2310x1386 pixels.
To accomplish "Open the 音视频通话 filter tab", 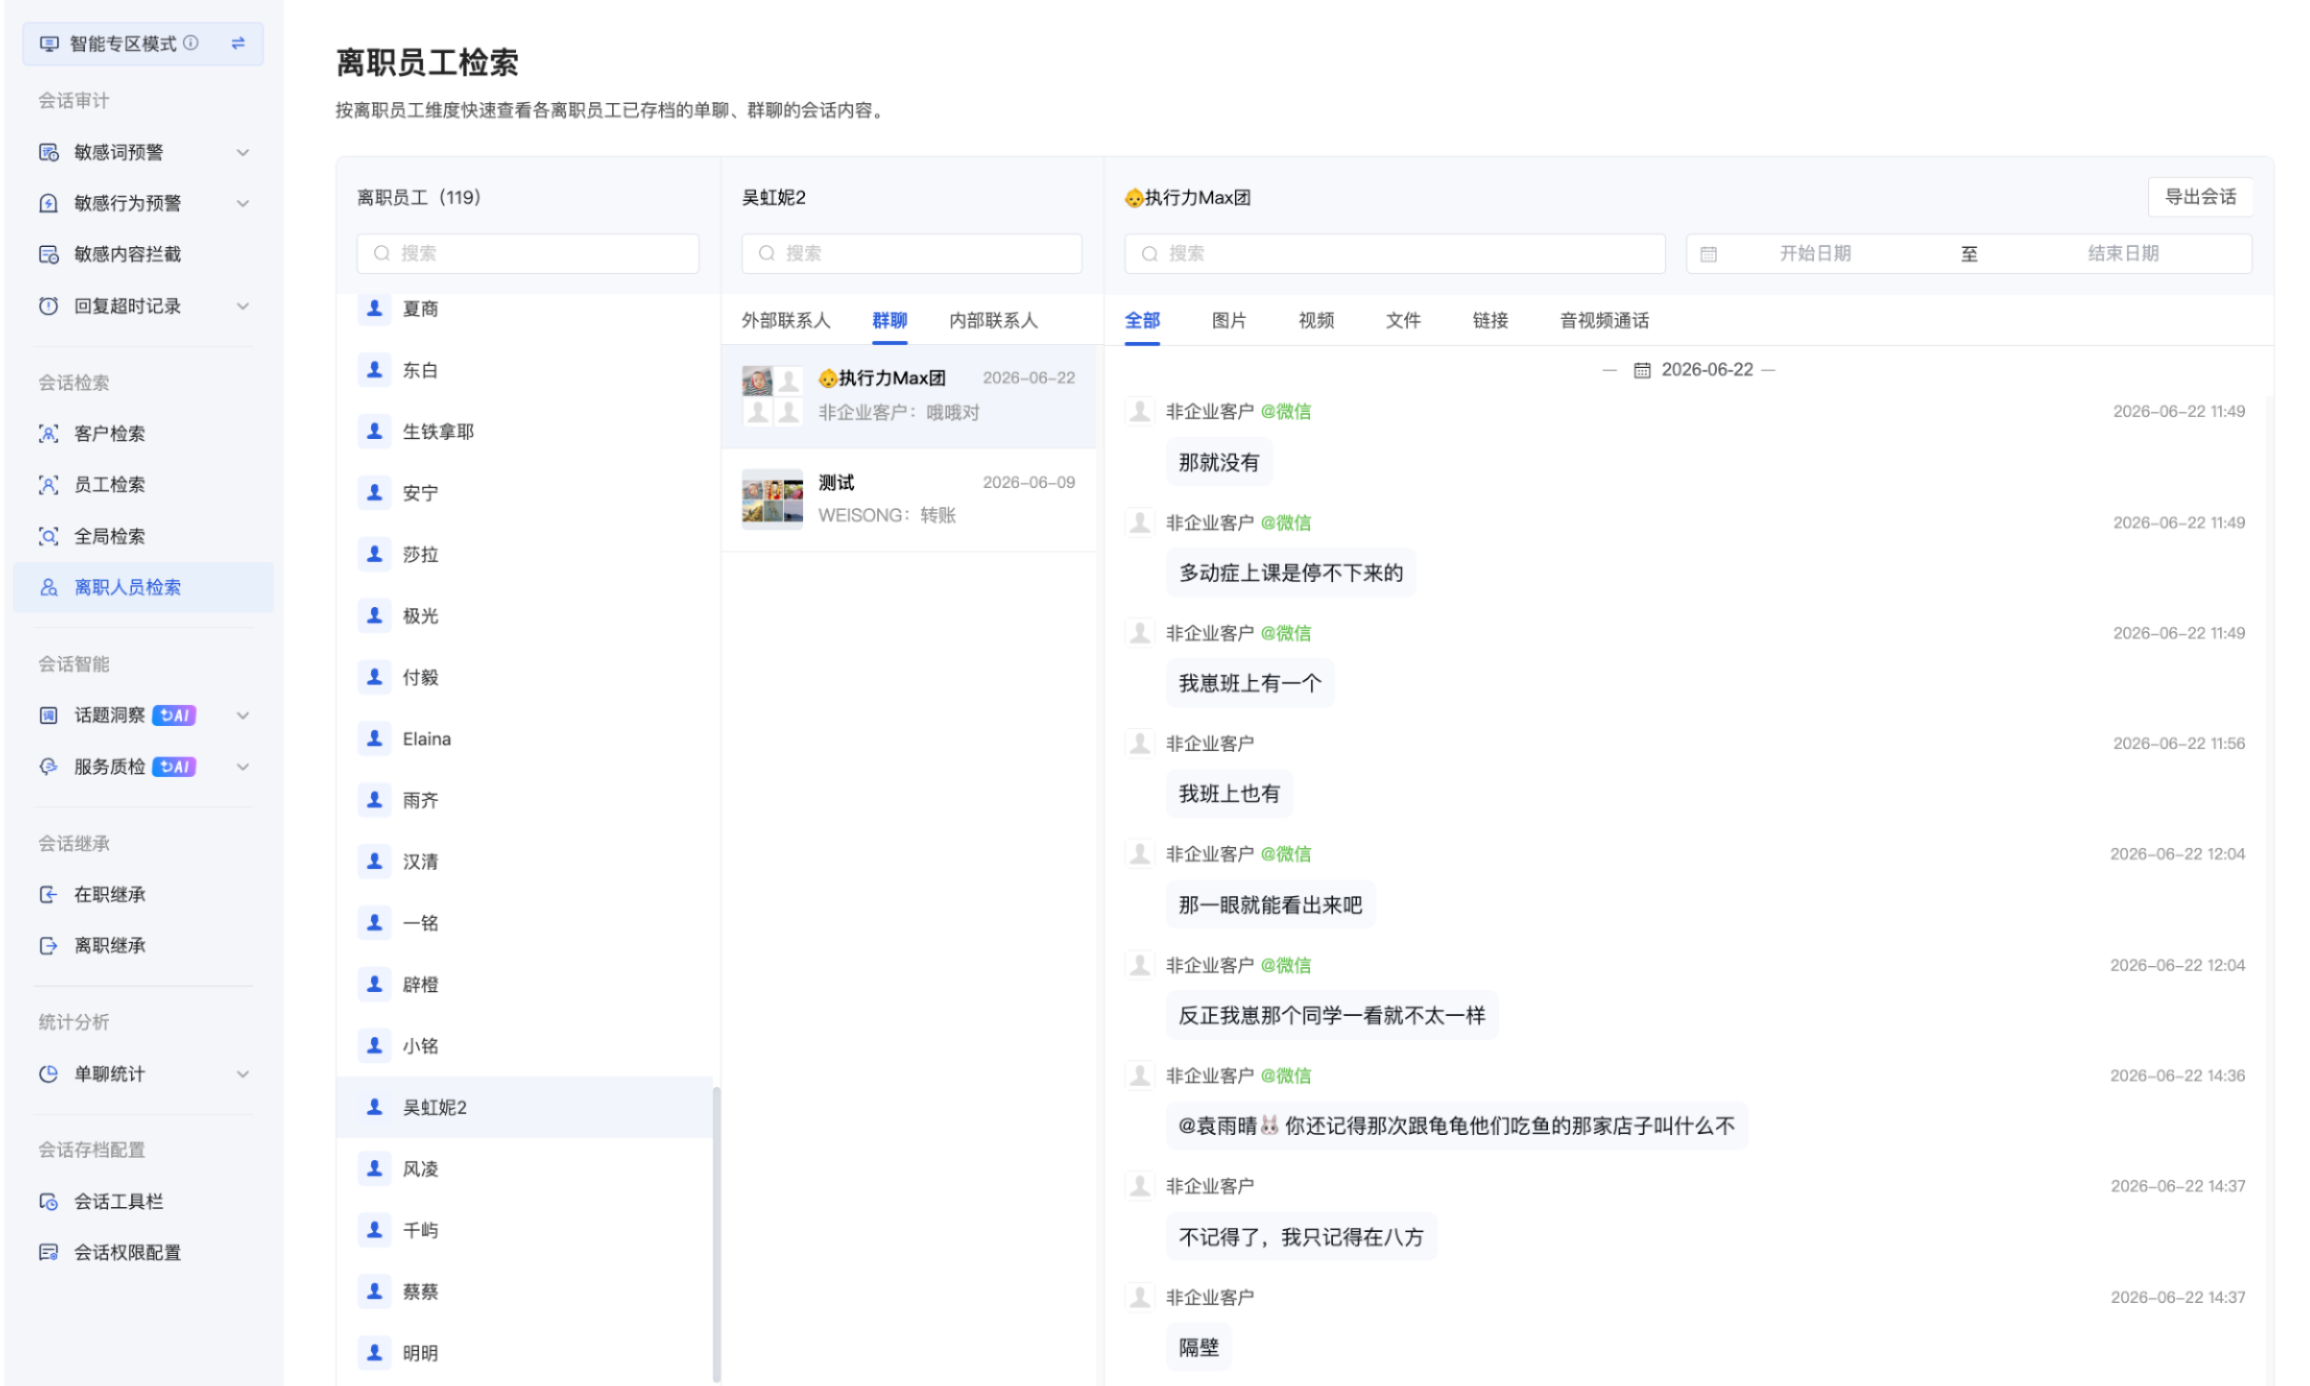I will (1604, 320).
